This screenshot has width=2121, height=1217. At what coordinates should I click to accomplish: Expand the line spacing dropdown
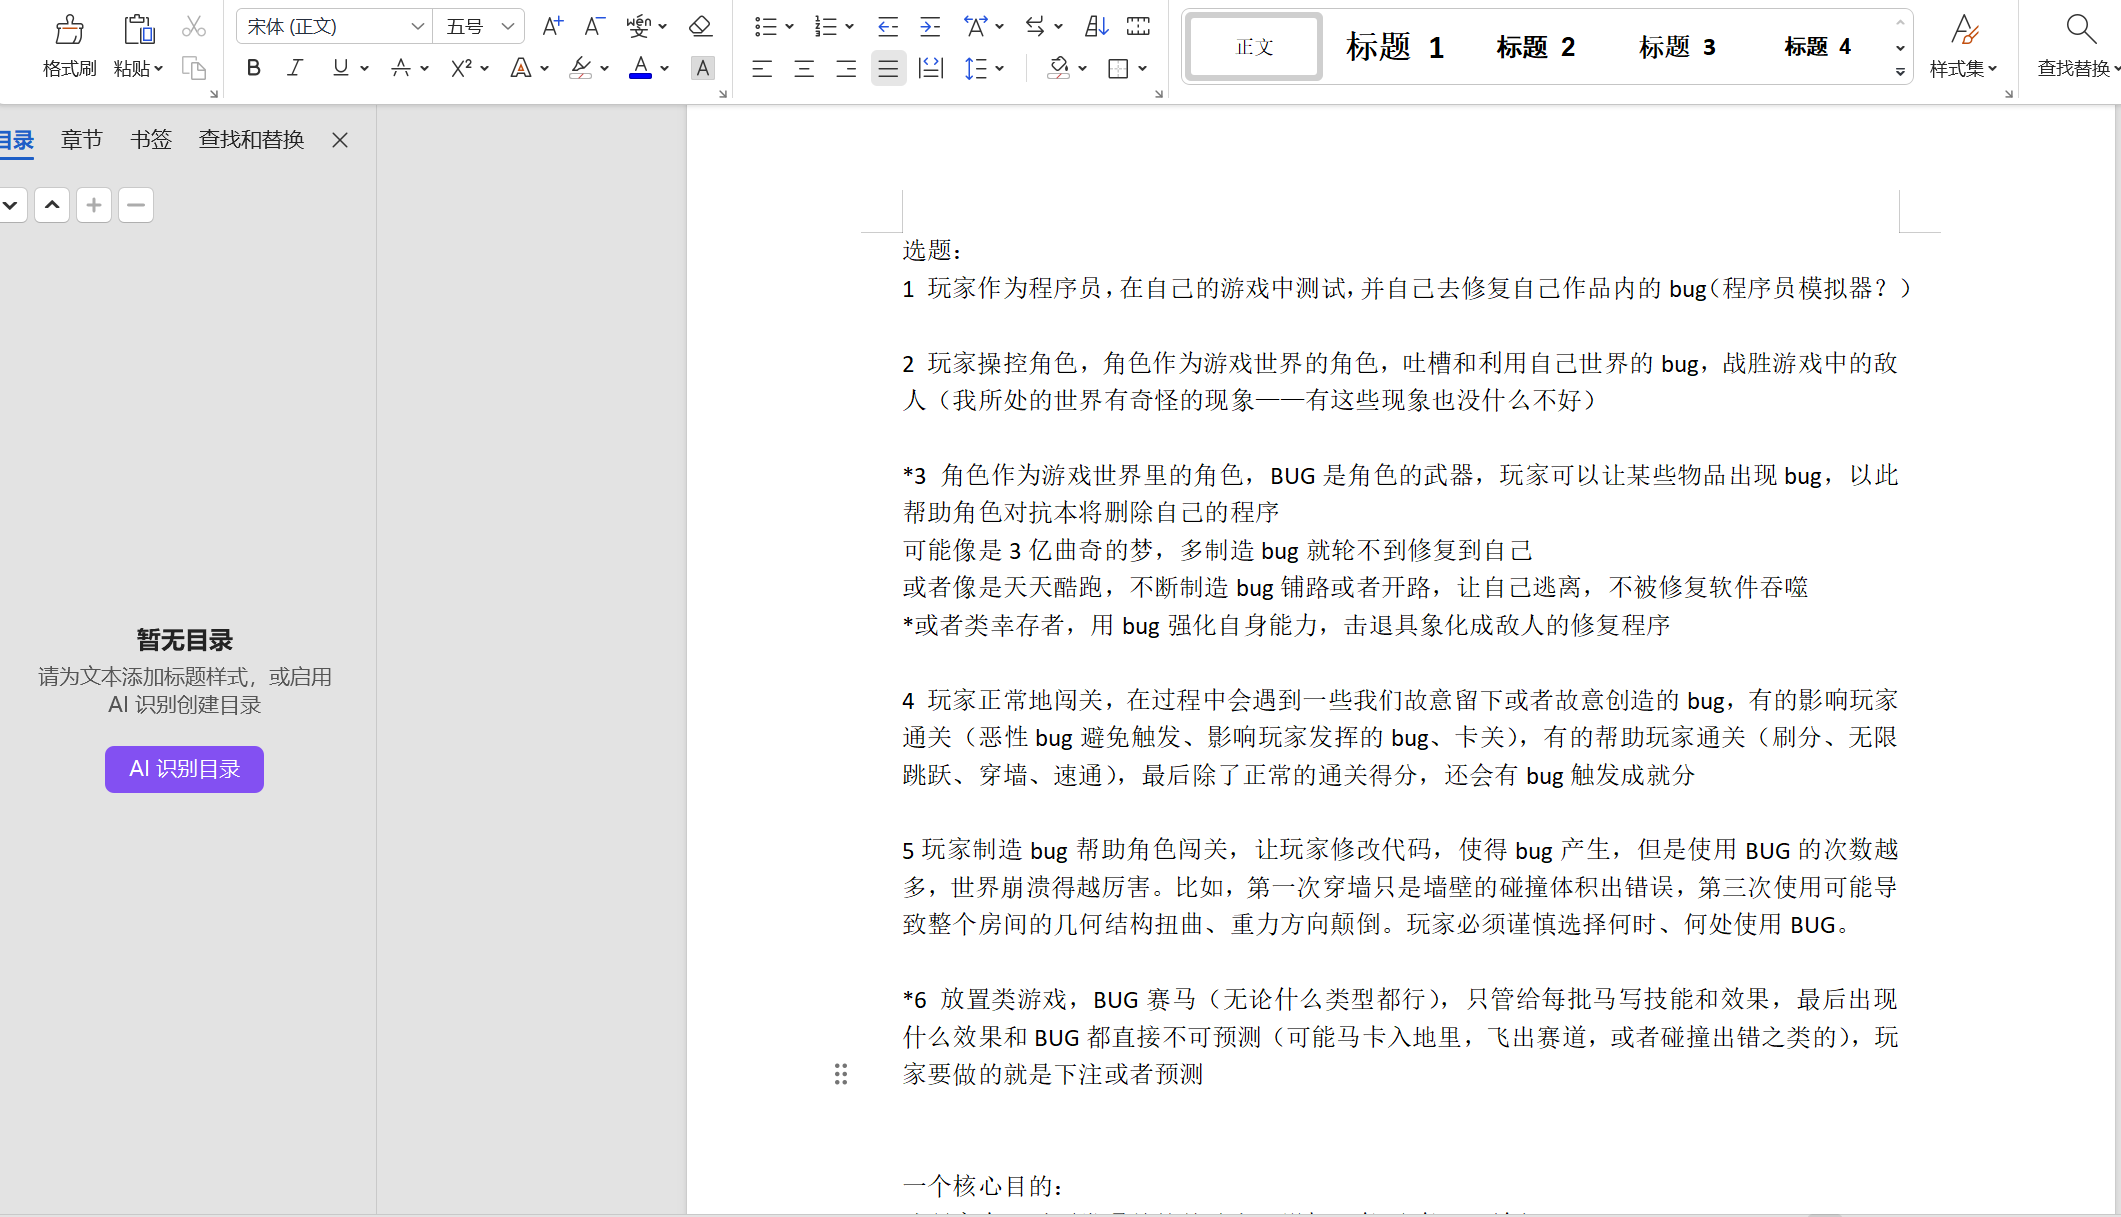[x=1001, y=67]
